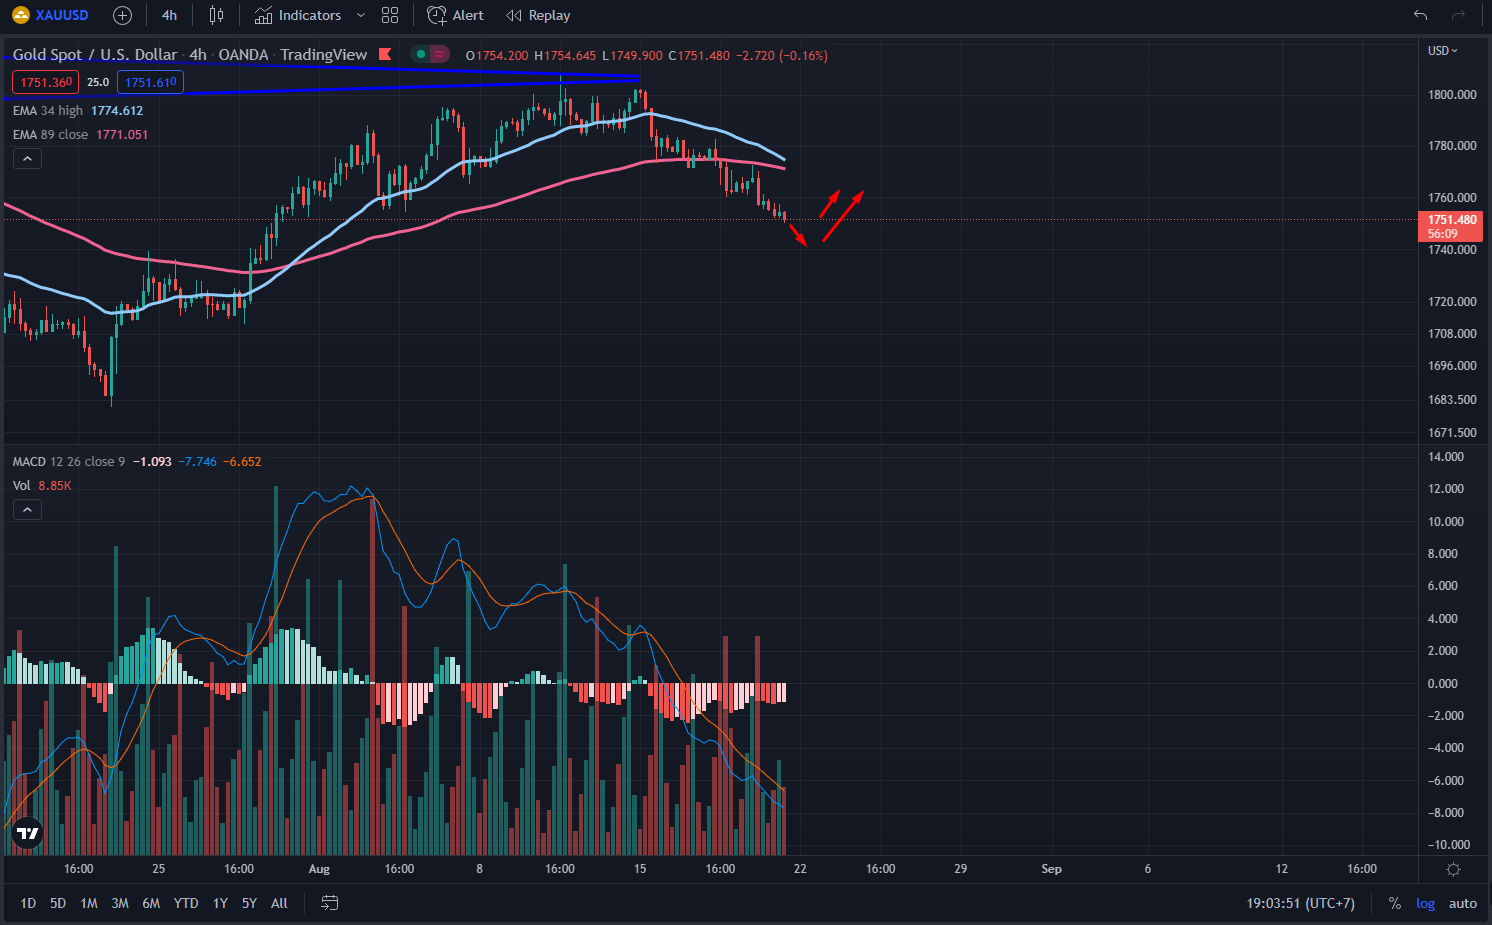
Task: Toggle the log scale option
Action: (1425, 903)
